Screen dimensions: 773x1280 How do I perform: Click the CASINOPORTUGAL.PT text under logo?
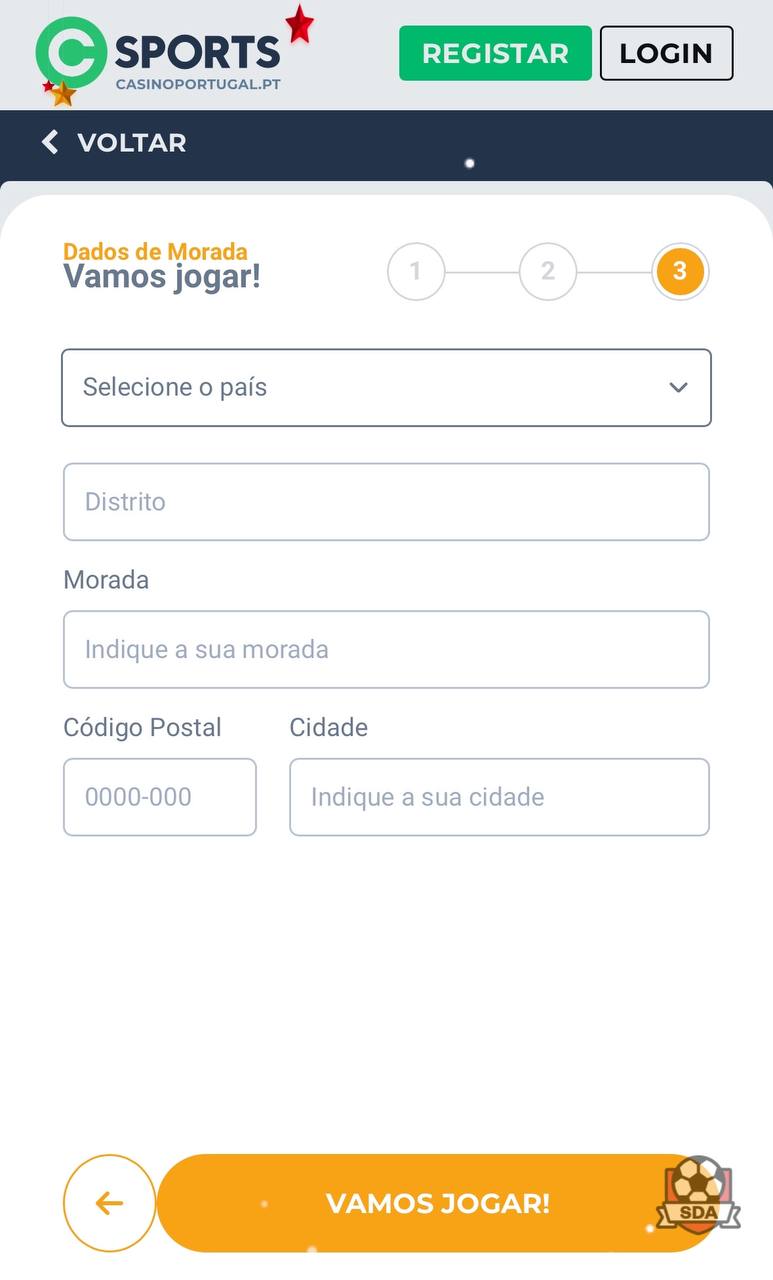[198, 84]
